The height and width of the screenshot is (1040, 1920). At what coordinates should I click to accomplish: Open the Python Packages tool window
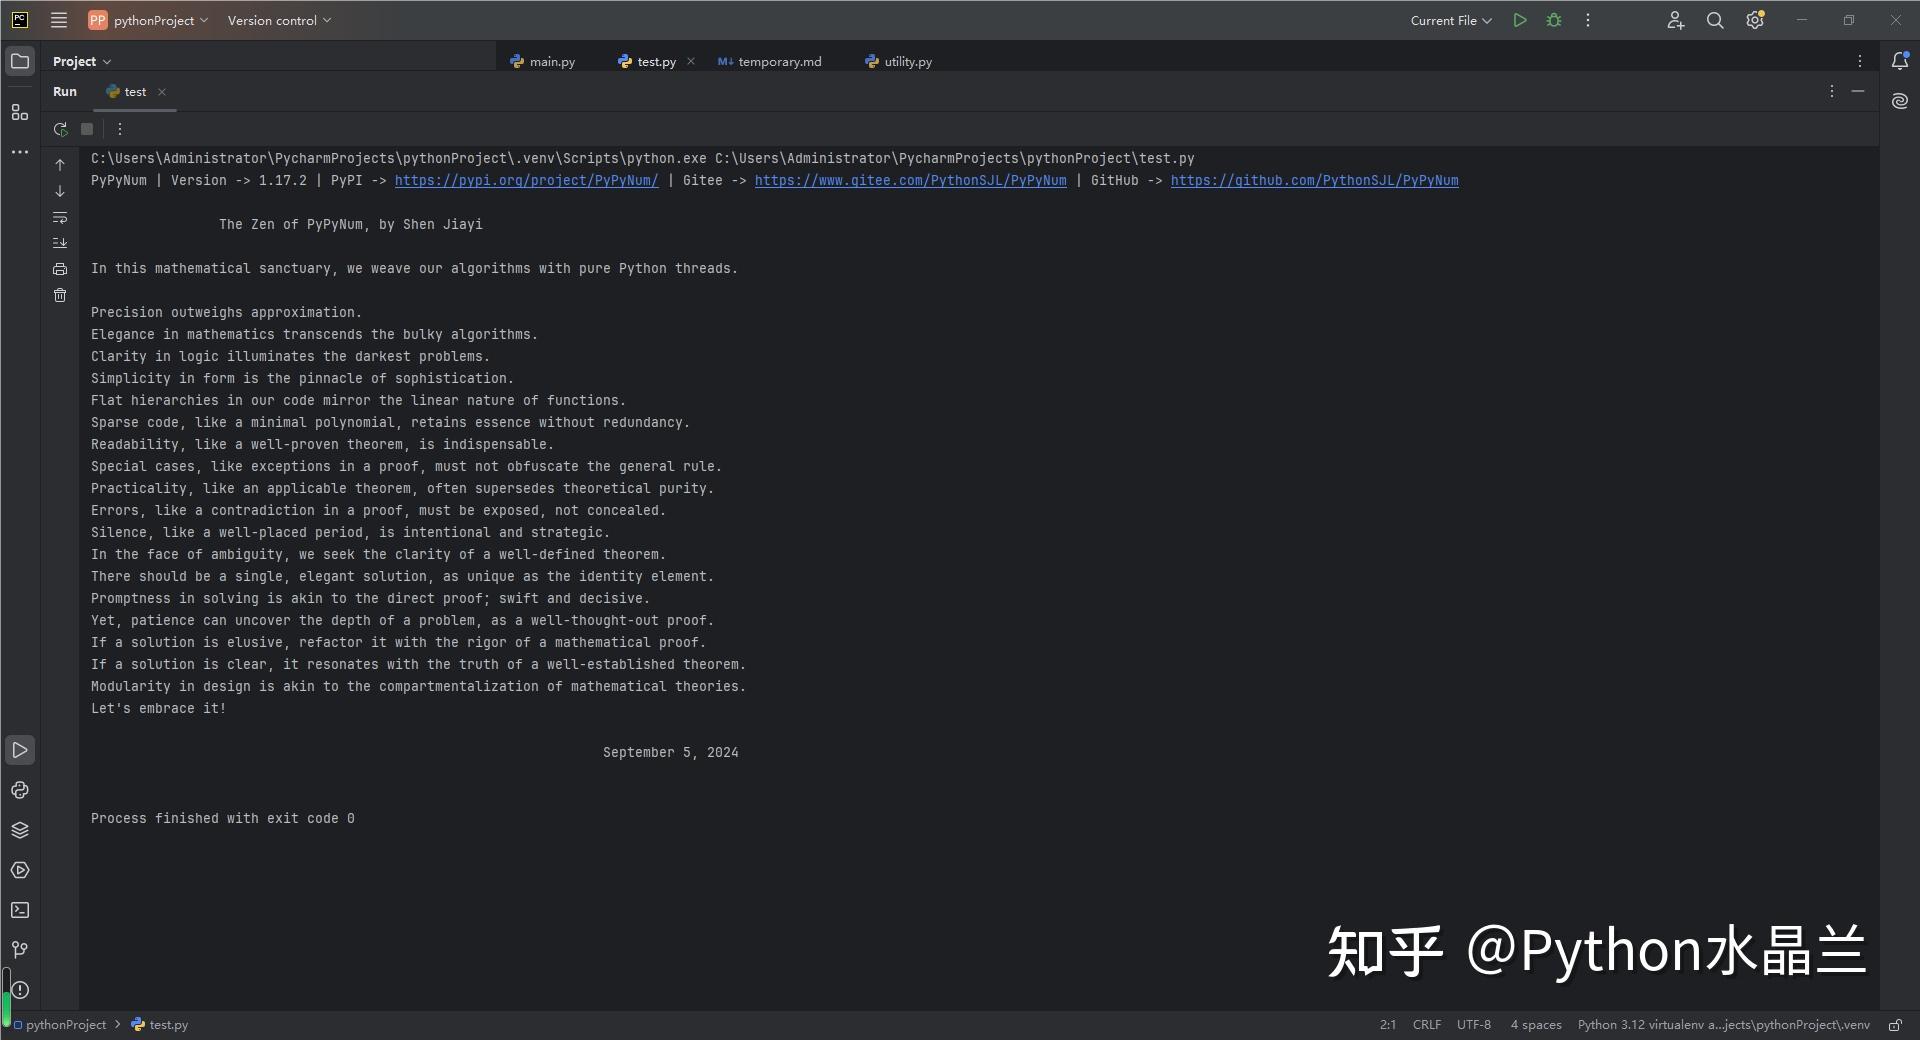point(20,830)
